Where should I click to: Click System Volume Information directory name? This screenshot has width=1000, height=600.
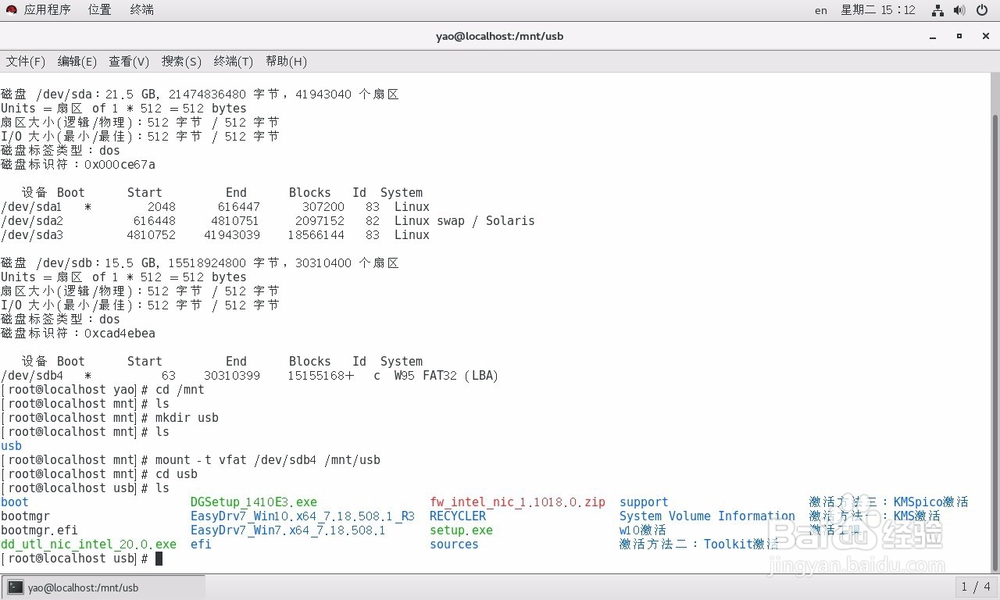(x=707, y=516)
